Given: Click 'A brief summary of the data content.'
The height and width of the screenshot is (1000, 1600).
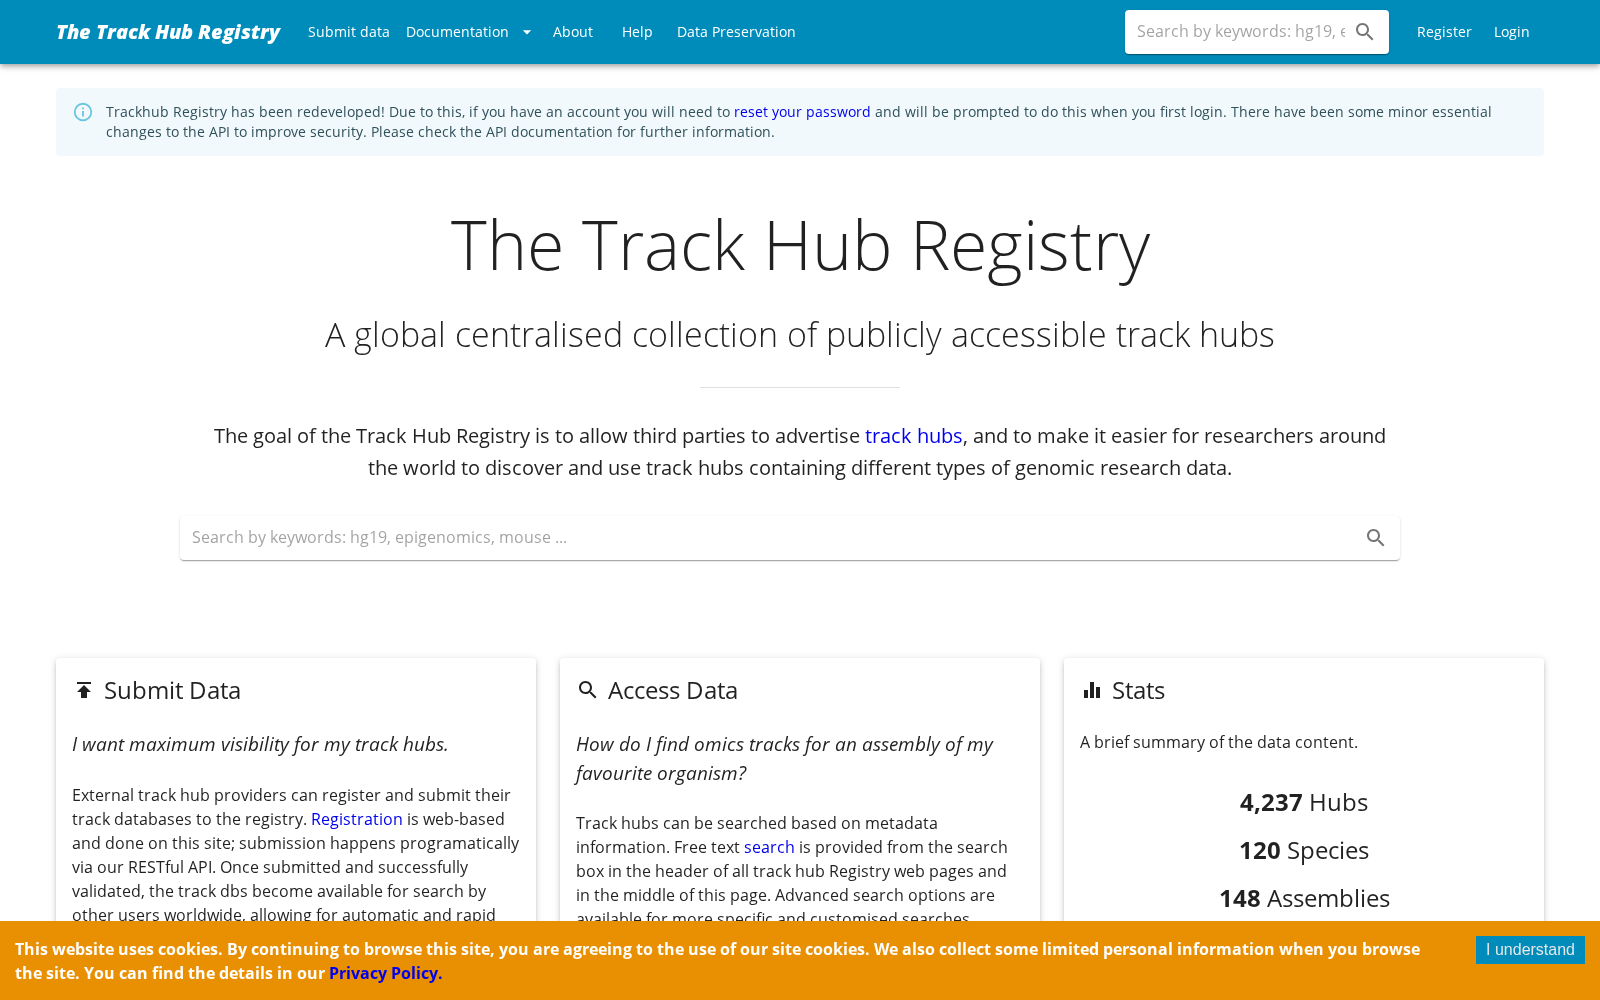Looking at the screenshot, I should [1219, 742].
